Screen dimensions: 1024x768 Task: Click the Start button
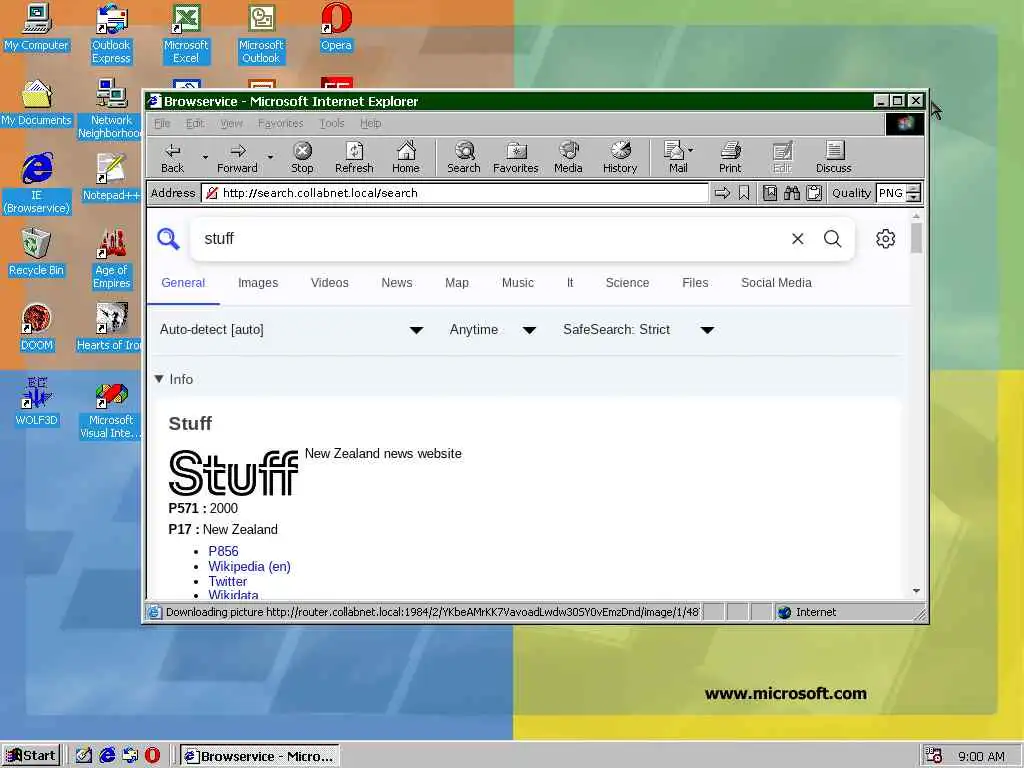point(31,756)
